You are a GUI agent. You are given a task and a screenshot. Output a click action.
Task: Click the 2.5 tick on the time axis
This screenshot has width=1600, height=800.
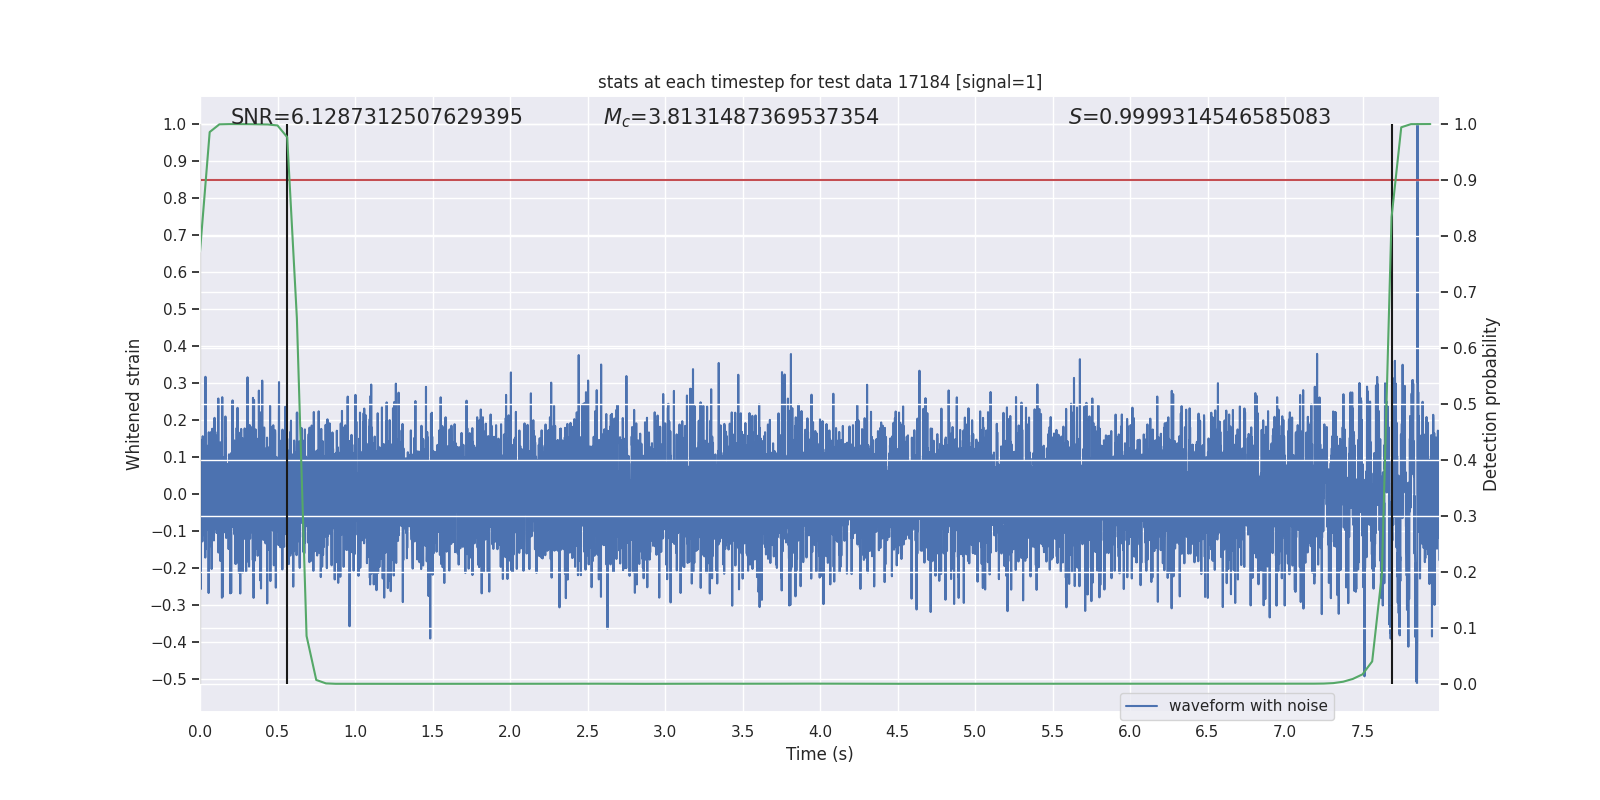(x=587, y=731)
